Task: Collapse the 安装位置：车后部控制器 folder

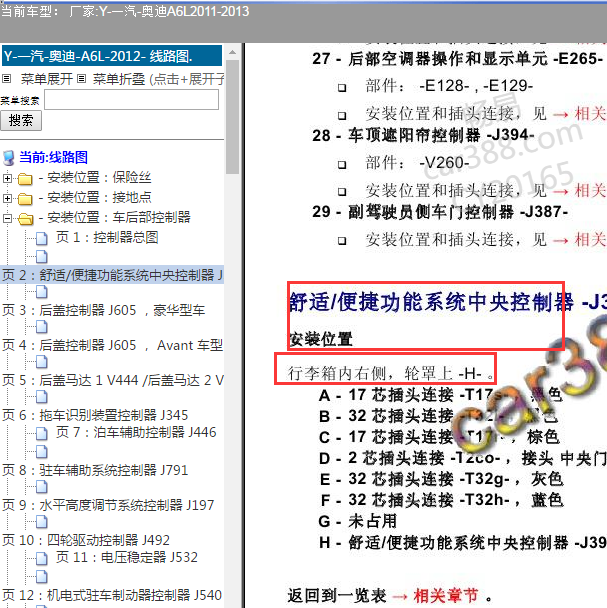Action: pyautogui.click(x=7, y=218)
